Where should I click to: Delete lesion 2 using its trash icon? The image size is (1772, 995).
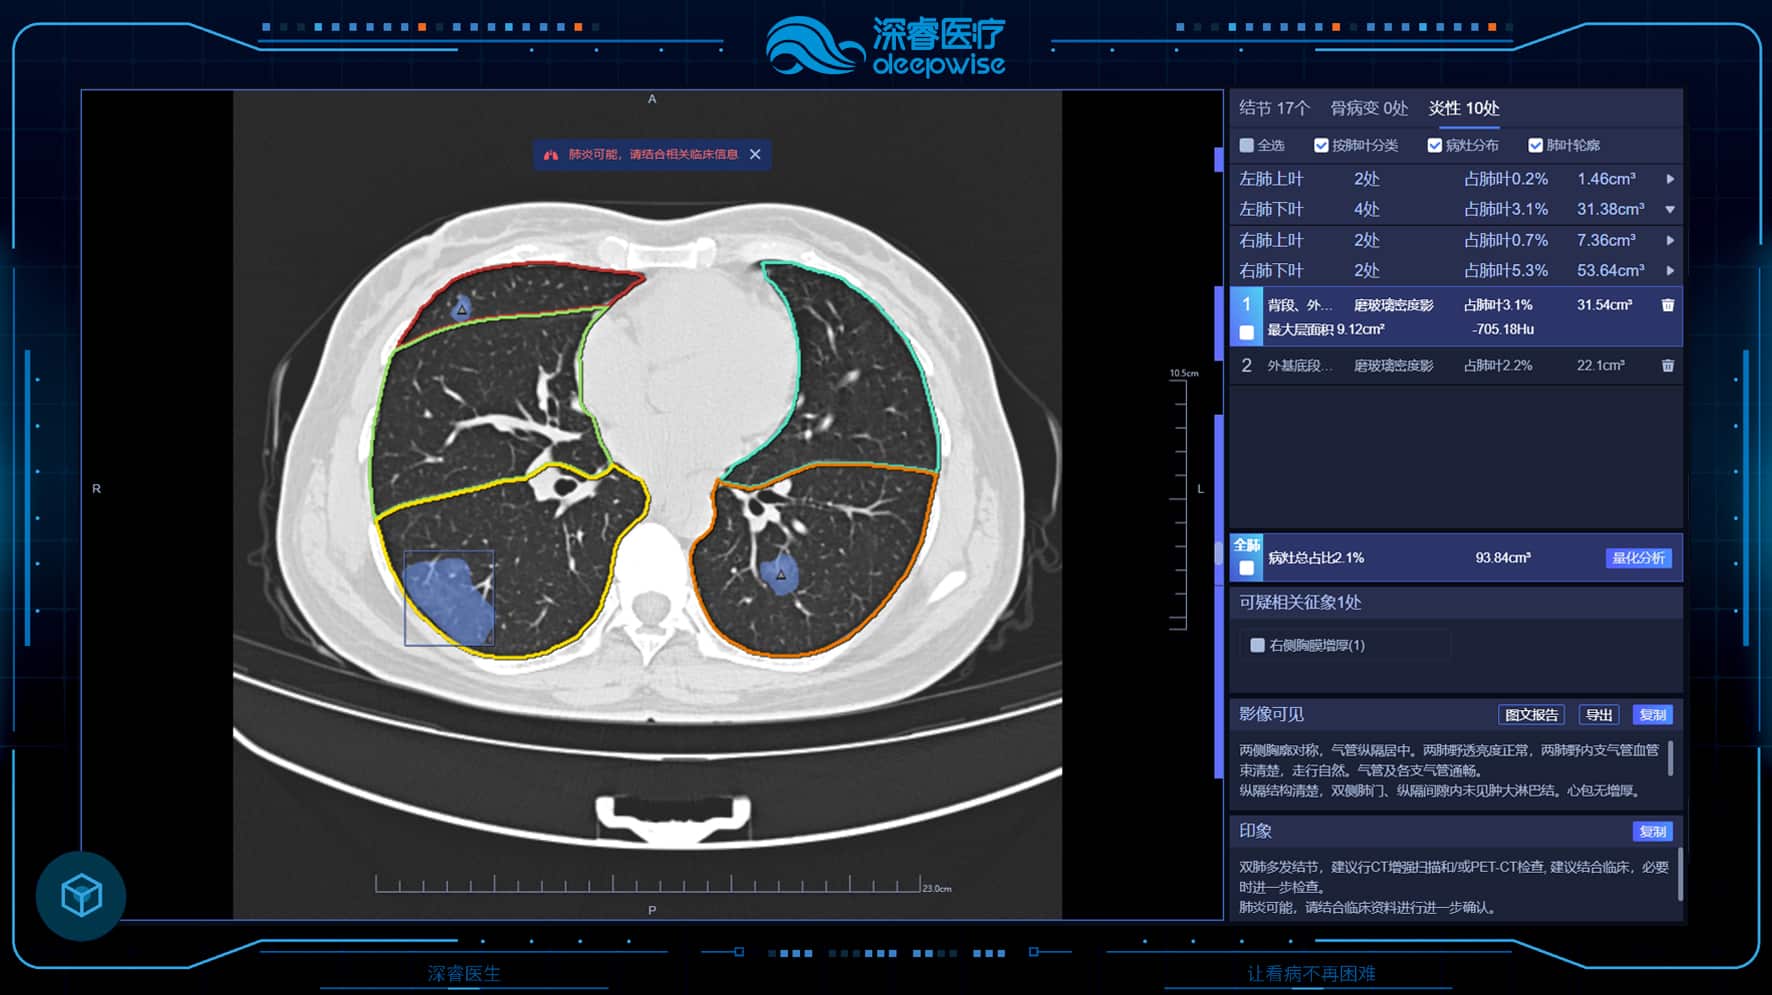pos(1666,365)
